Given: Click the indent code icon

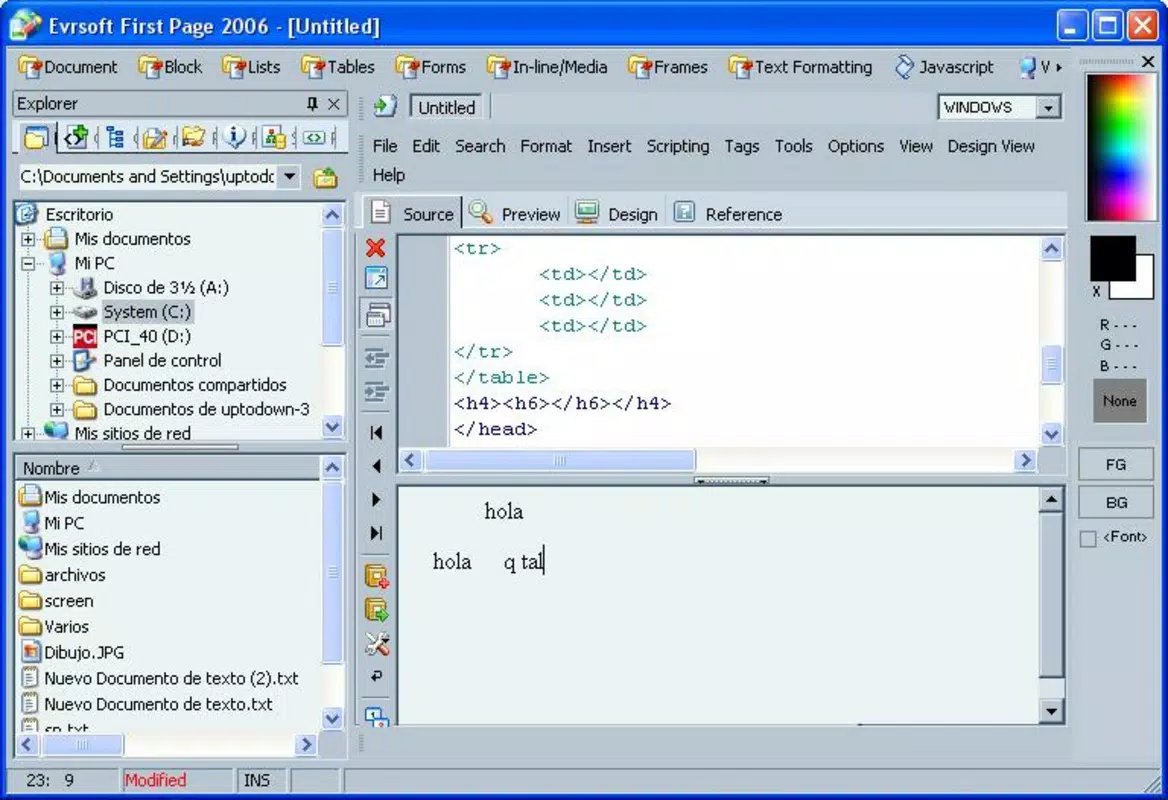Looking at the screenshot, I should pos(376,392).
